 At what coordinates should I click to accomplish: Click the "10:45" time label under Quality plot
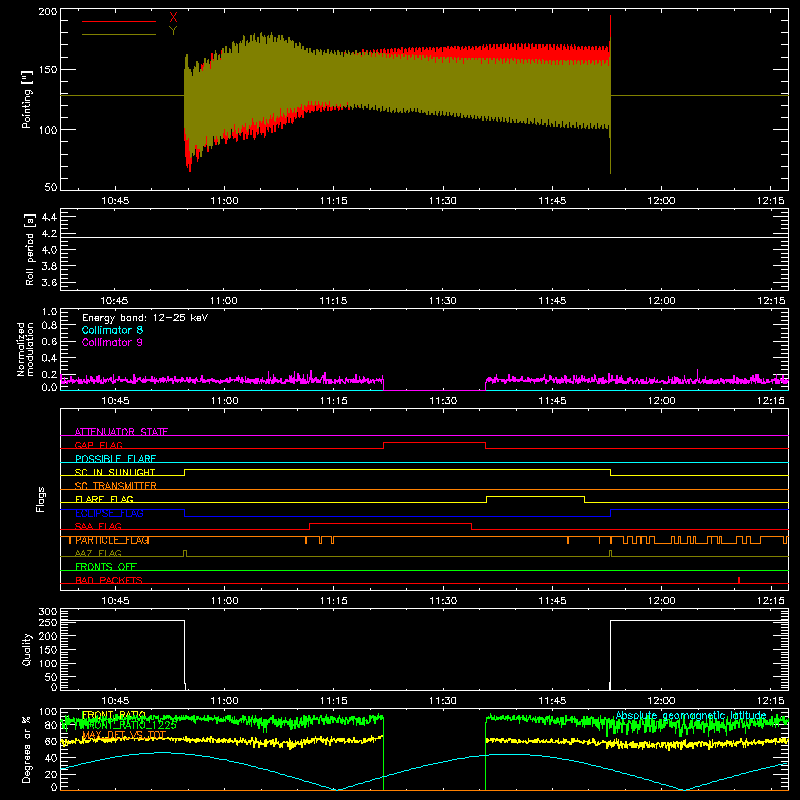115,701
